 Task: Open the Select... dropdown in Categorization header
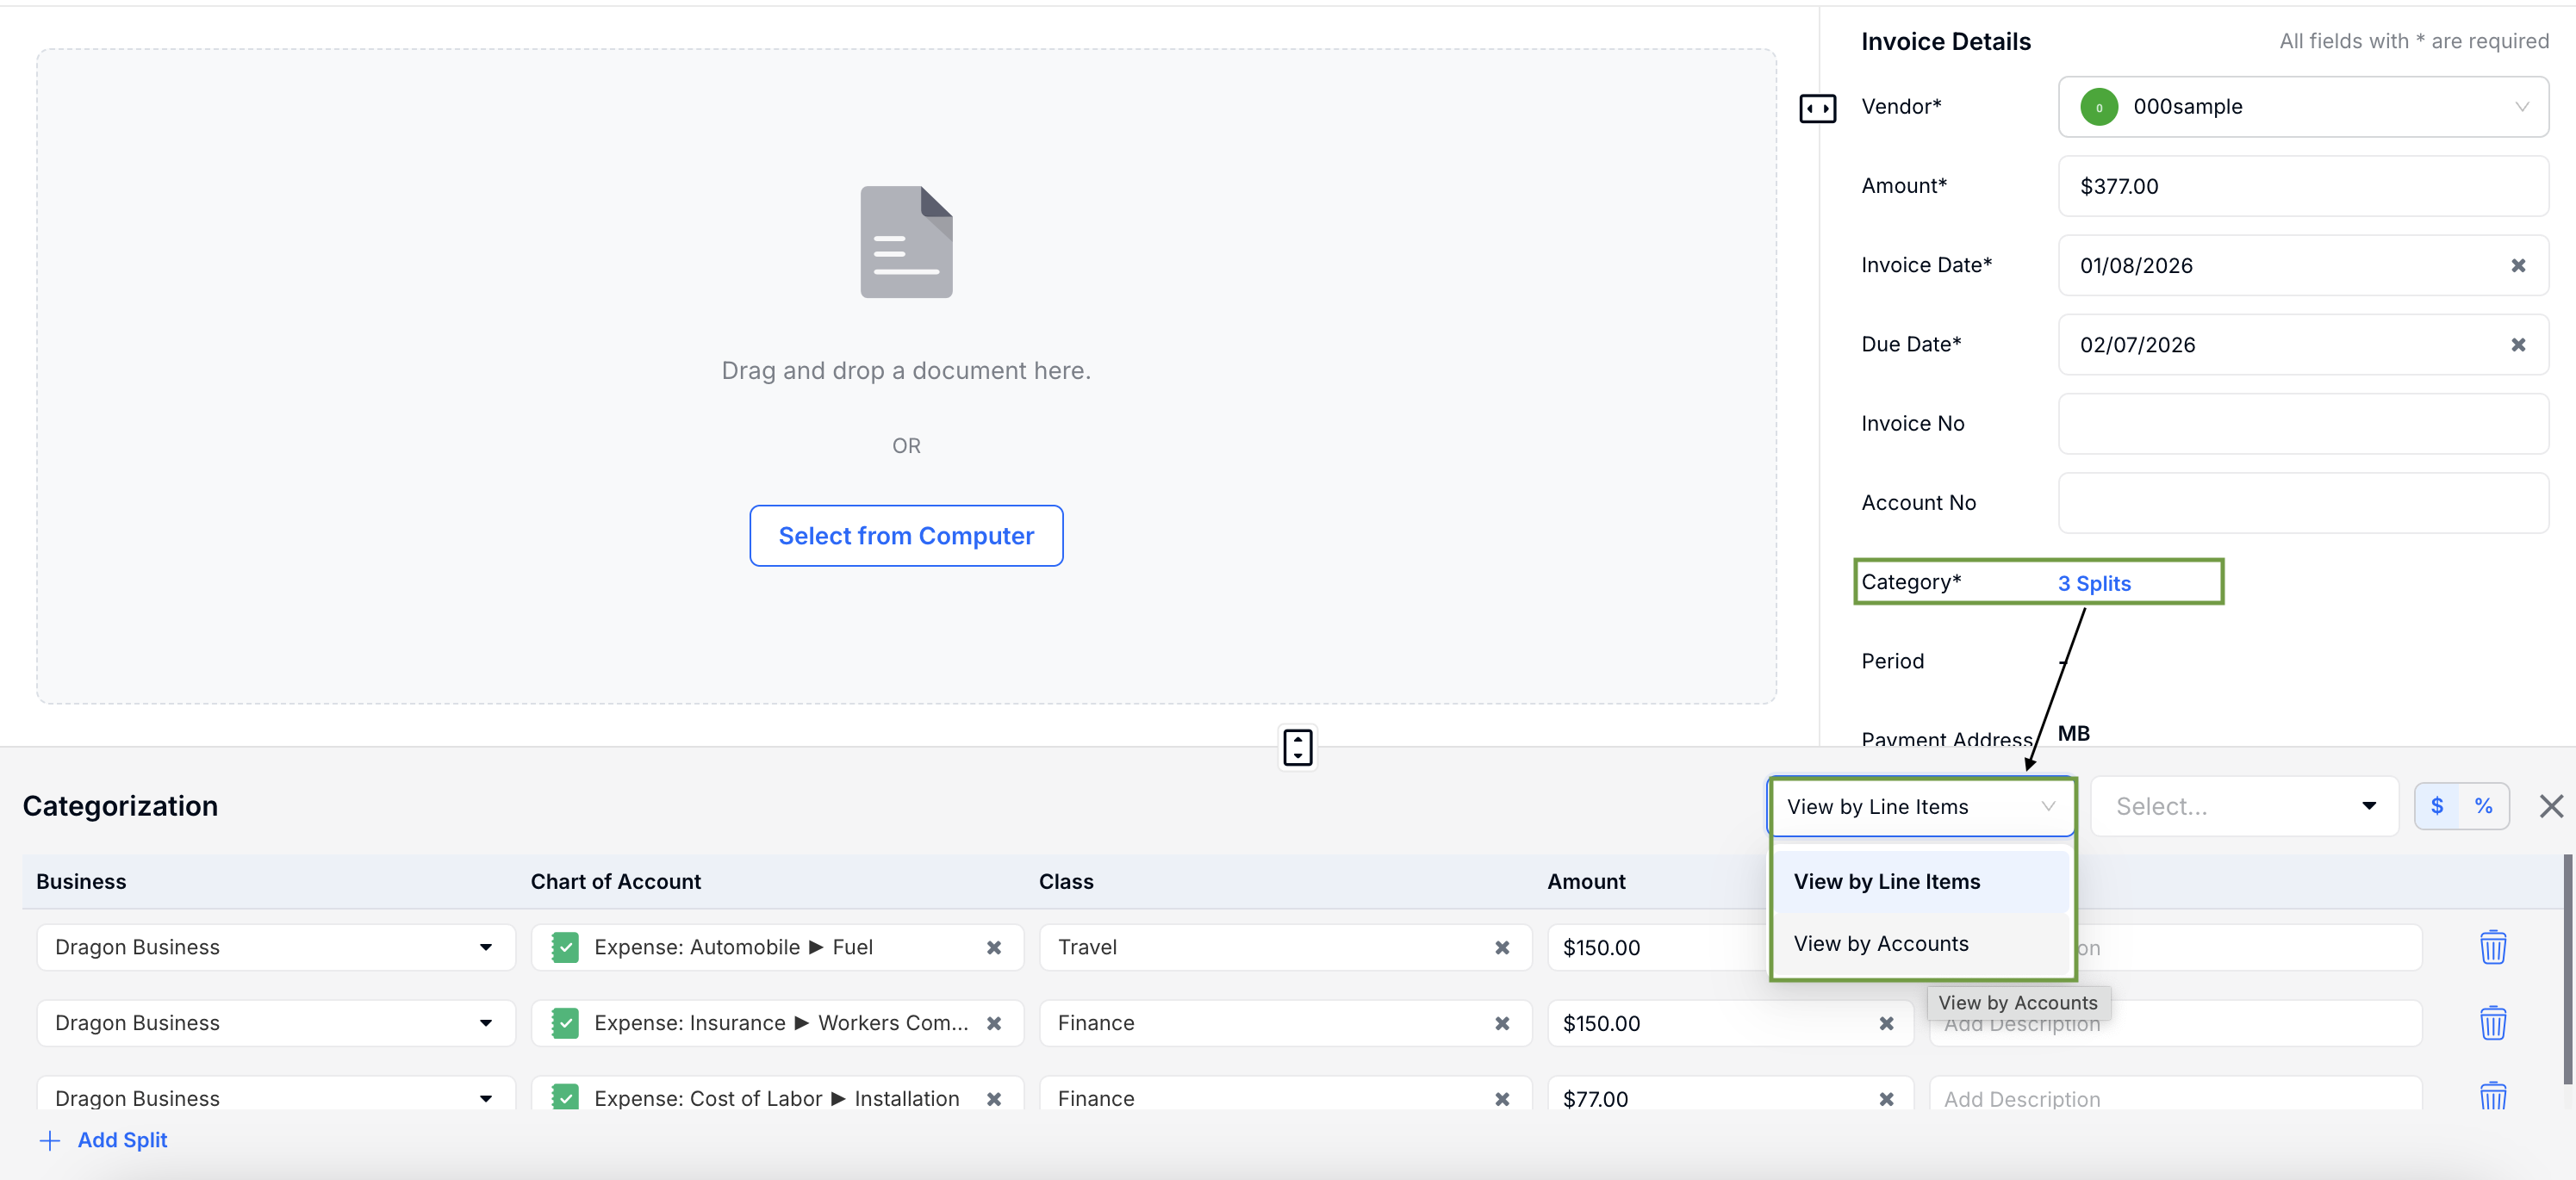pyautogui.click(x=2244, y=806)
